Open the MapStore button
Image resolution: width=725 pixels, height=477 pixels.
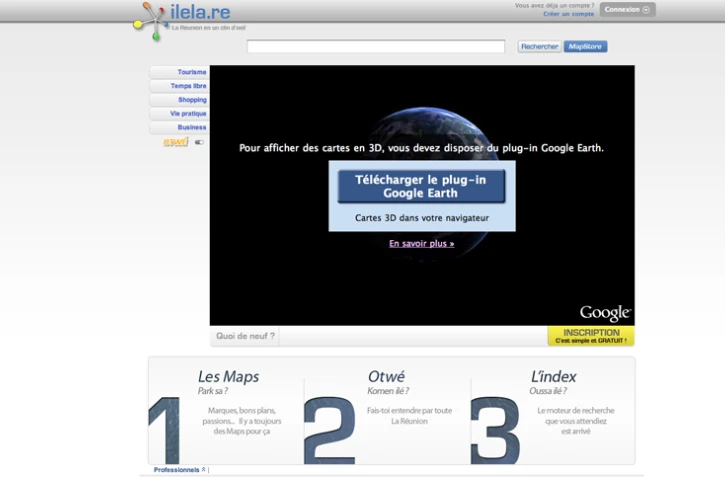coord(585,47)
